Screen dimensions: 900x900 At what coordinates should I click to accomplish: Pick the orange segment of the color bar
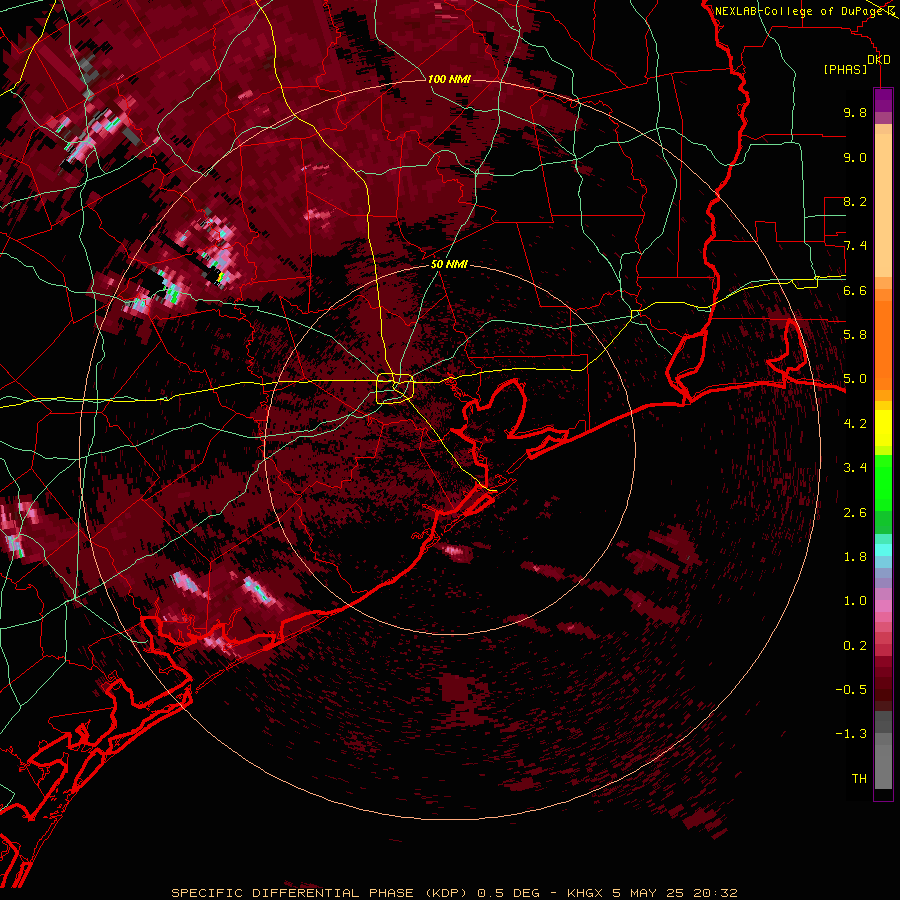pos(883,344)
